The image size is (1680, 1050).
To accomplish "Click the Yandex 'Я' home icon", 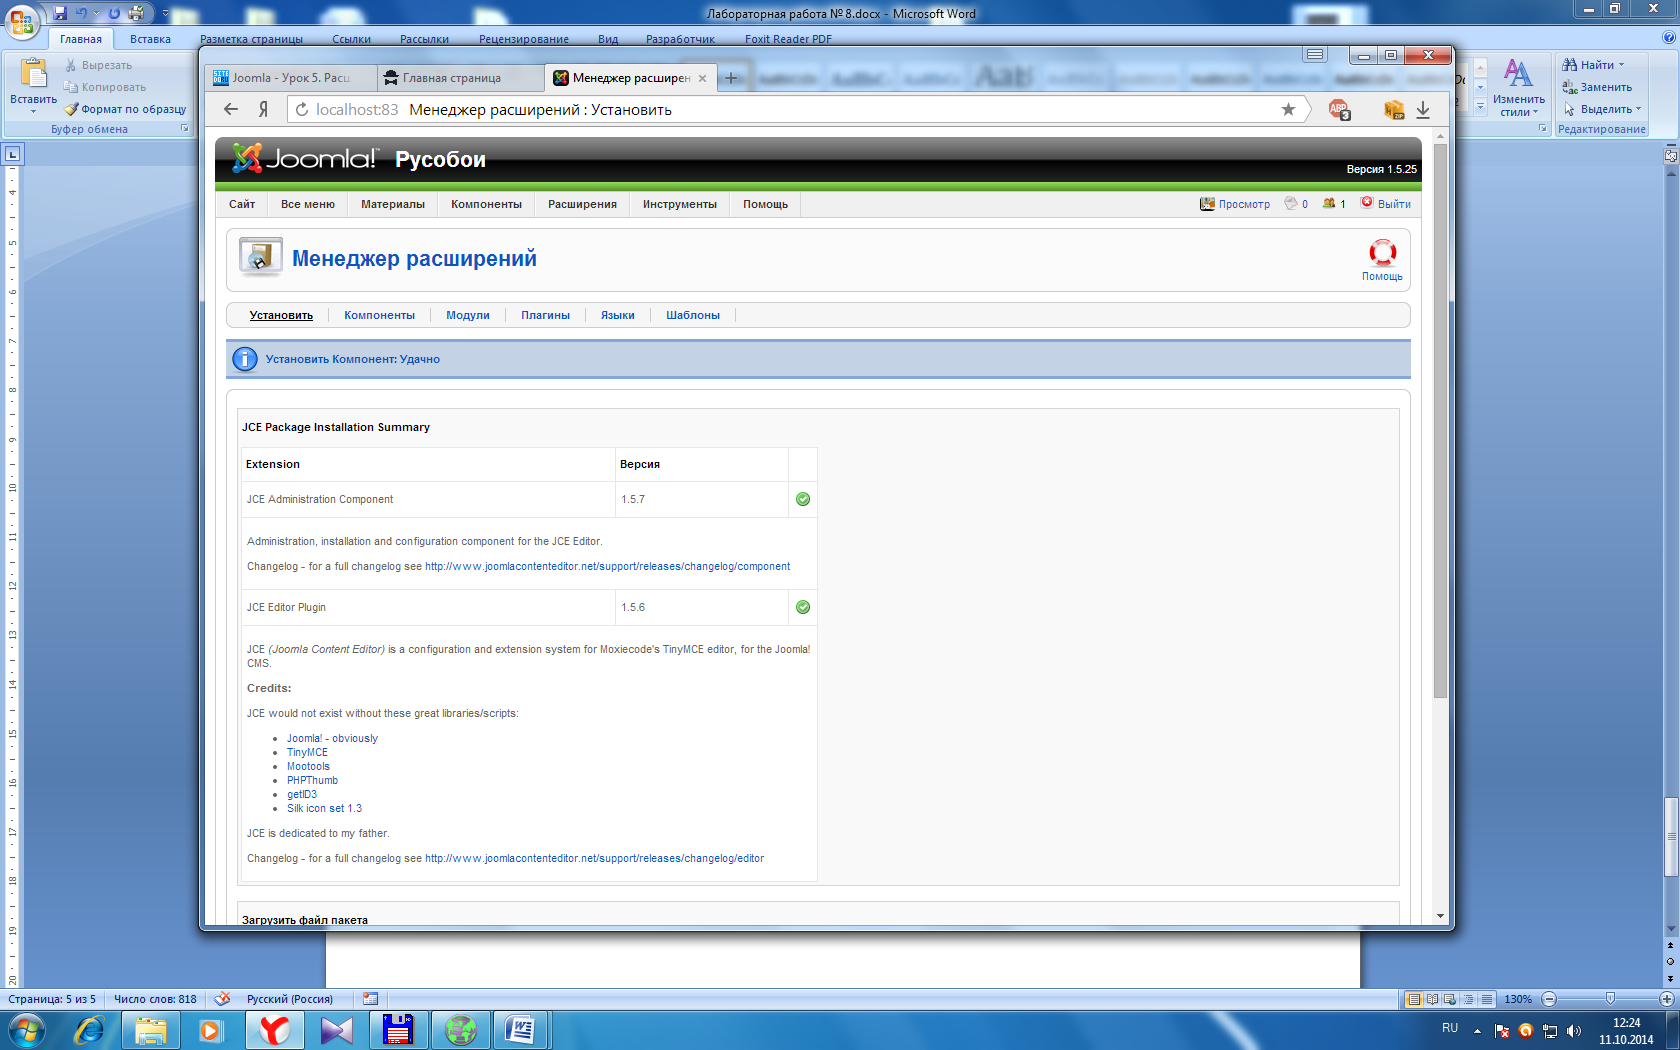I will click(x=263, y=109).
